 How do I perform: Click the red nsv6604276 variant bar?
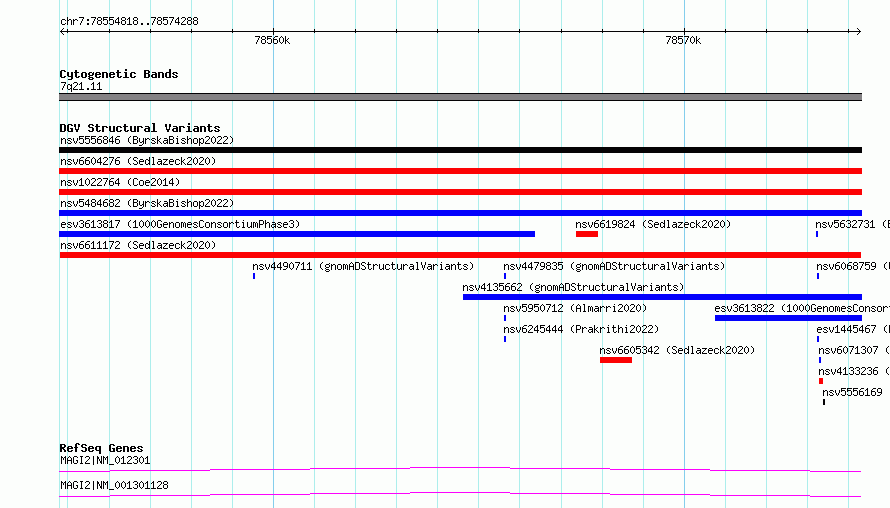pyautogui.click(x=460, y=171)
